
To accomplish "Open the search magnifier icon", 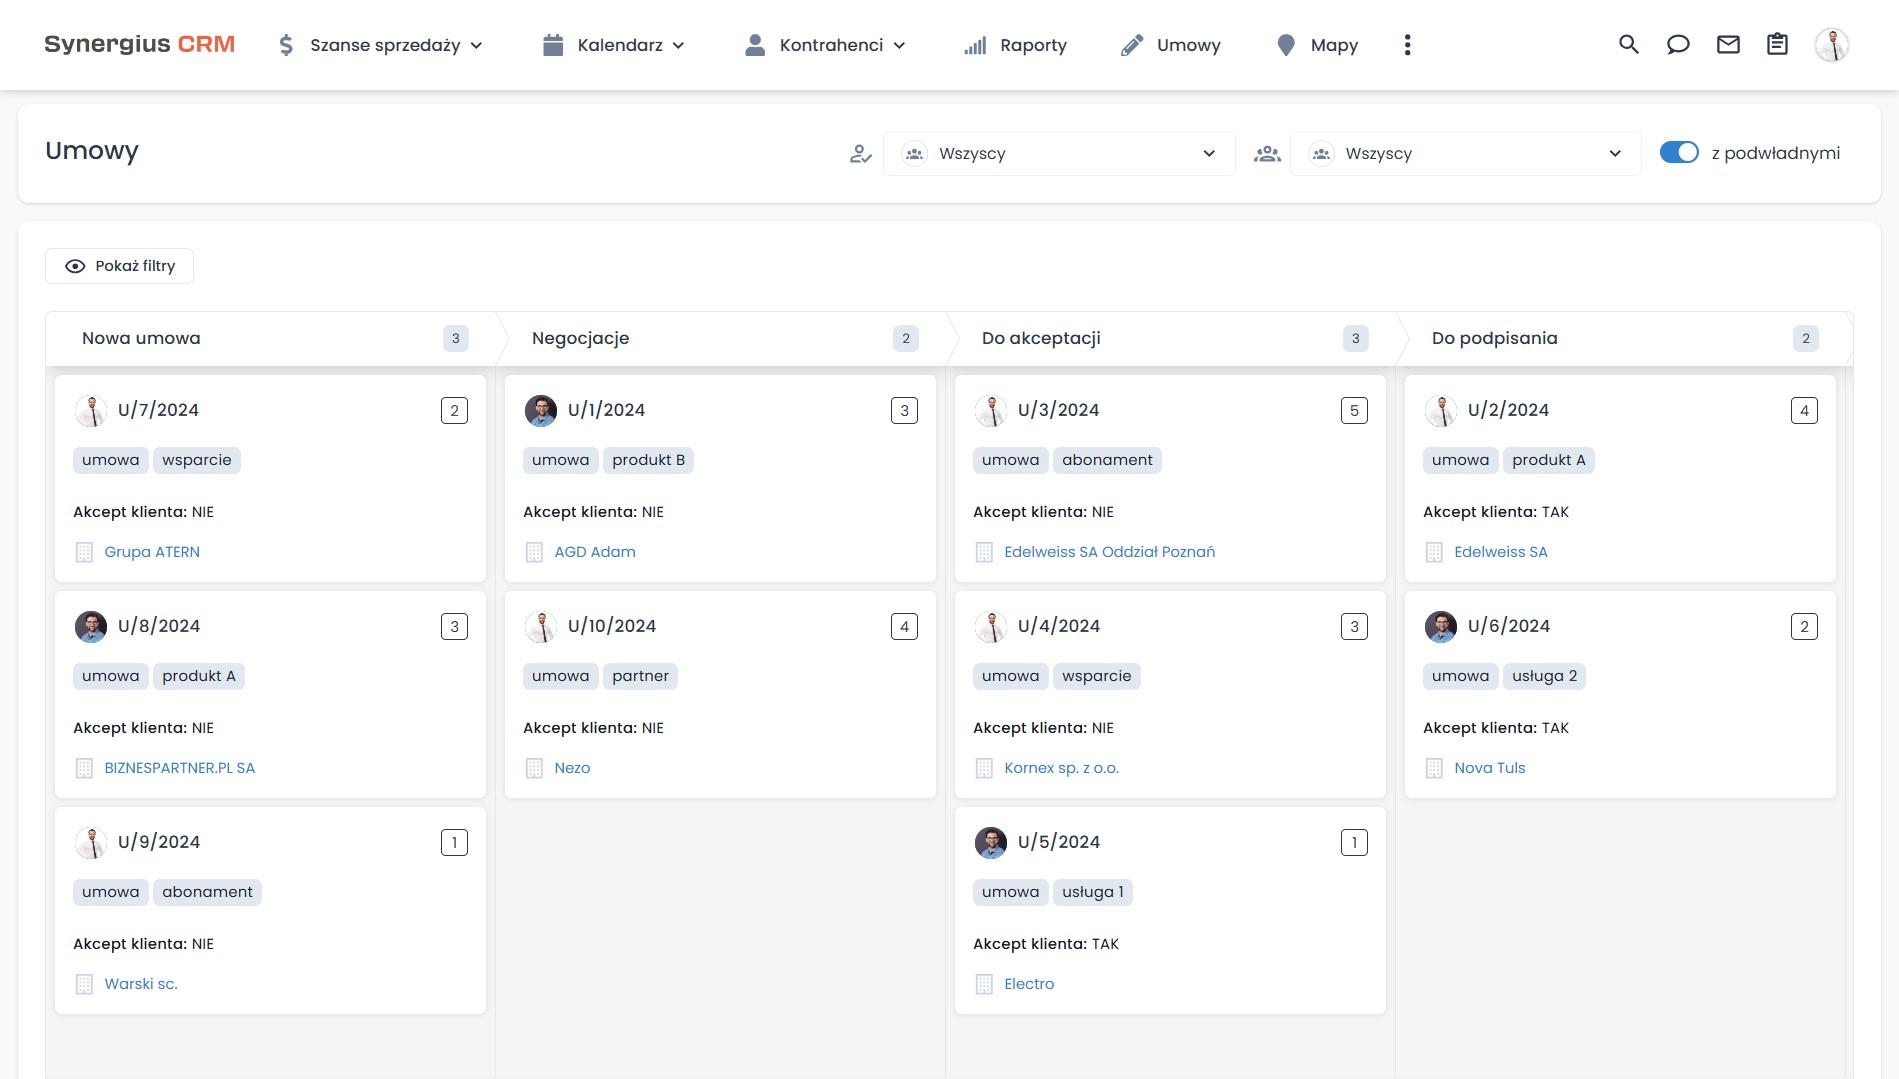I will pyautogui.click(x=1628, y=45).
